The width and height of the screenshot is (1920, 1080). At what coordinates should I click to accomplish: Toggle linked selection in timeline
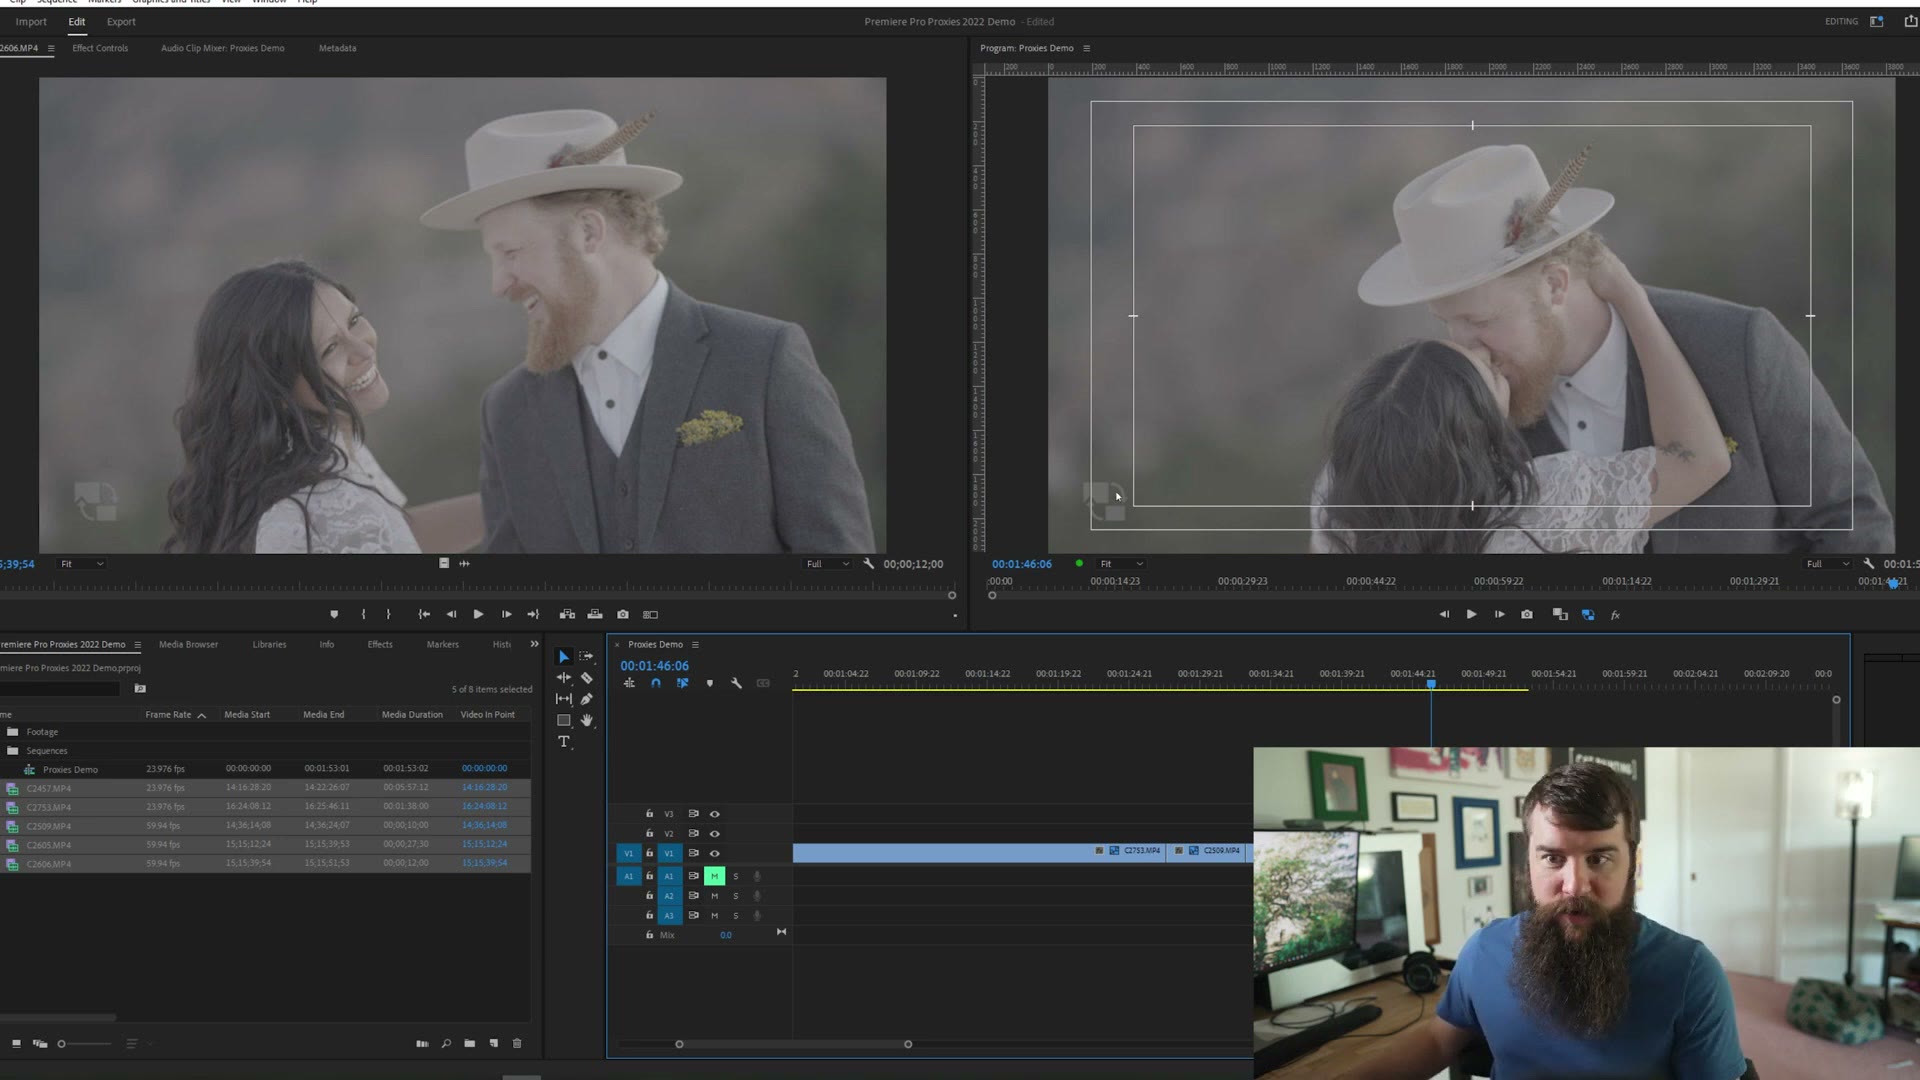[683, 683]
